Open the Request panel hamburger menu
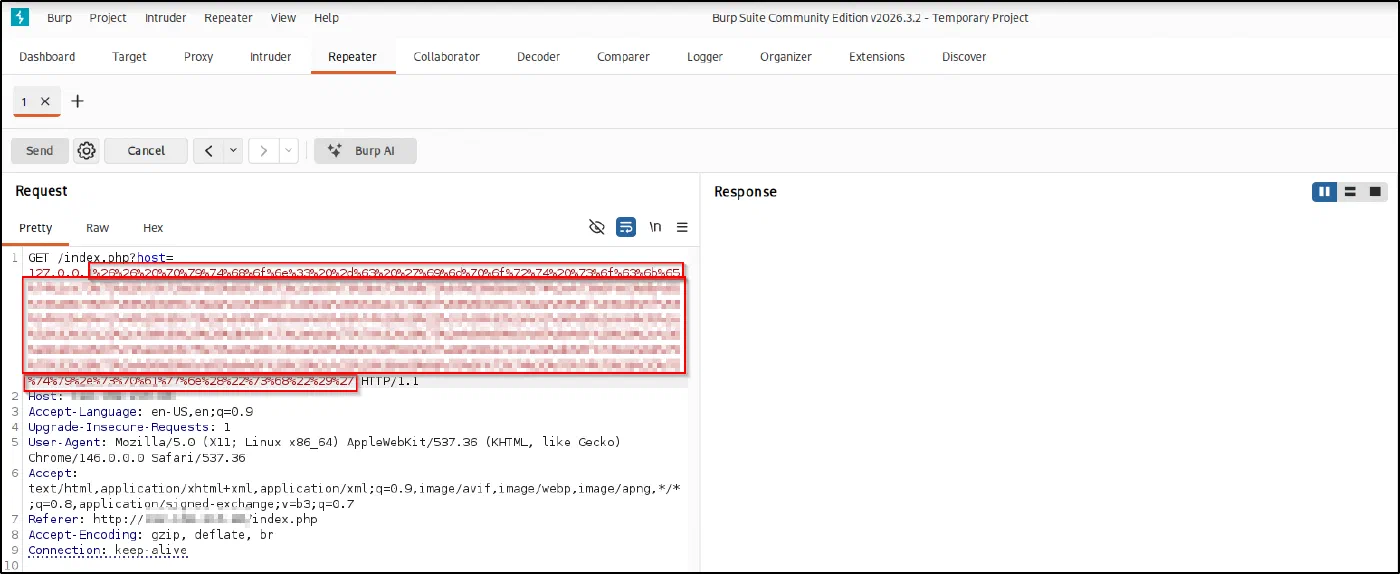The height and width of the screenshot is (574, 1400). pos(682,227)
